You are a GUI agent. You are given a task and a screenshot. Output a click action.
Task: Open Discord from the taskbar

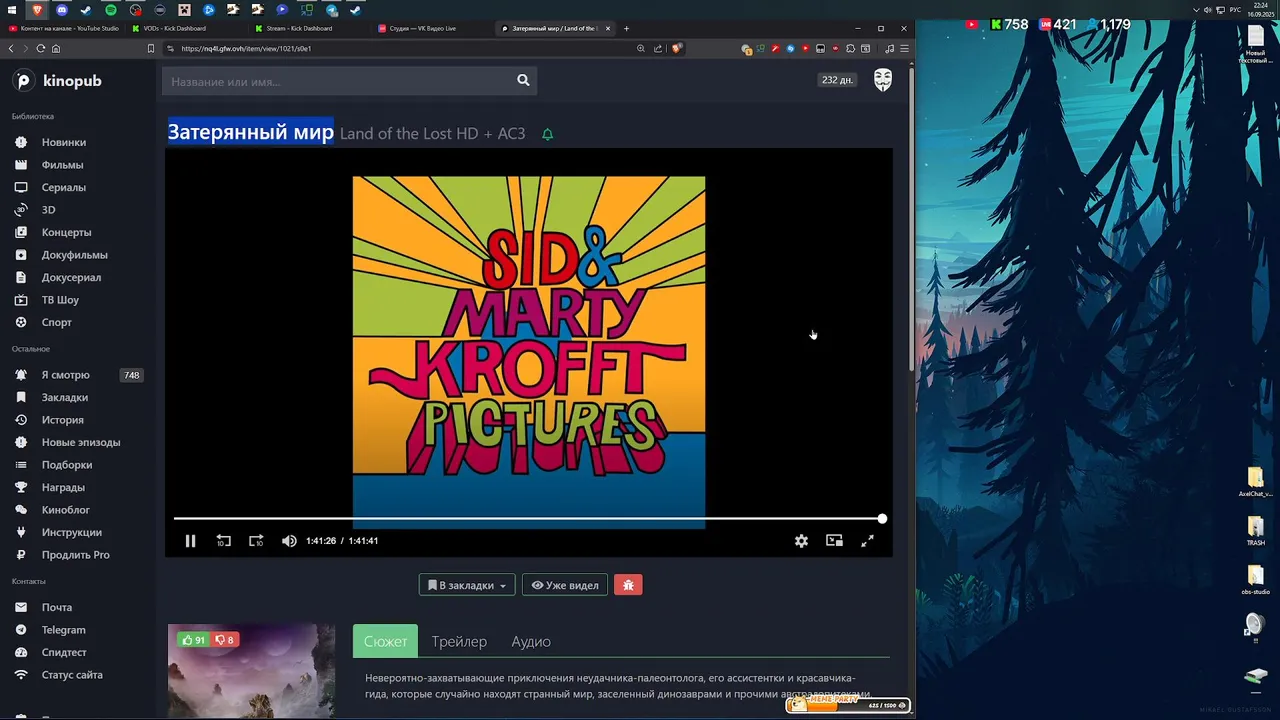pyautogui.click(x=62, y=10)
